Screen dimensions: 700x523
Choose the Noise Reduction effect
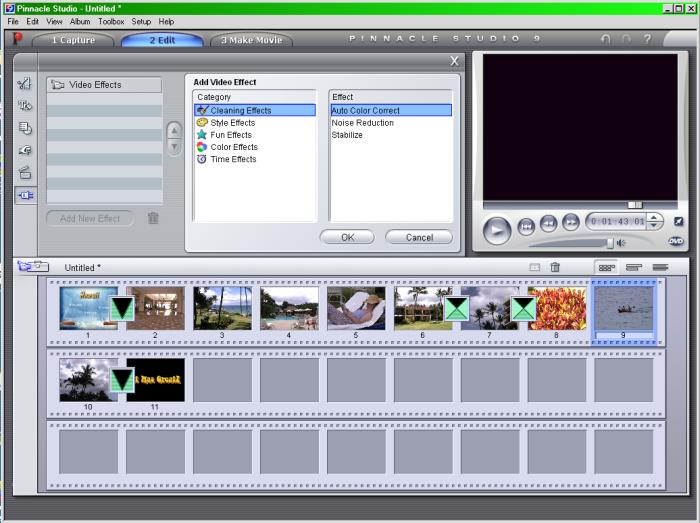coord(363,123)
